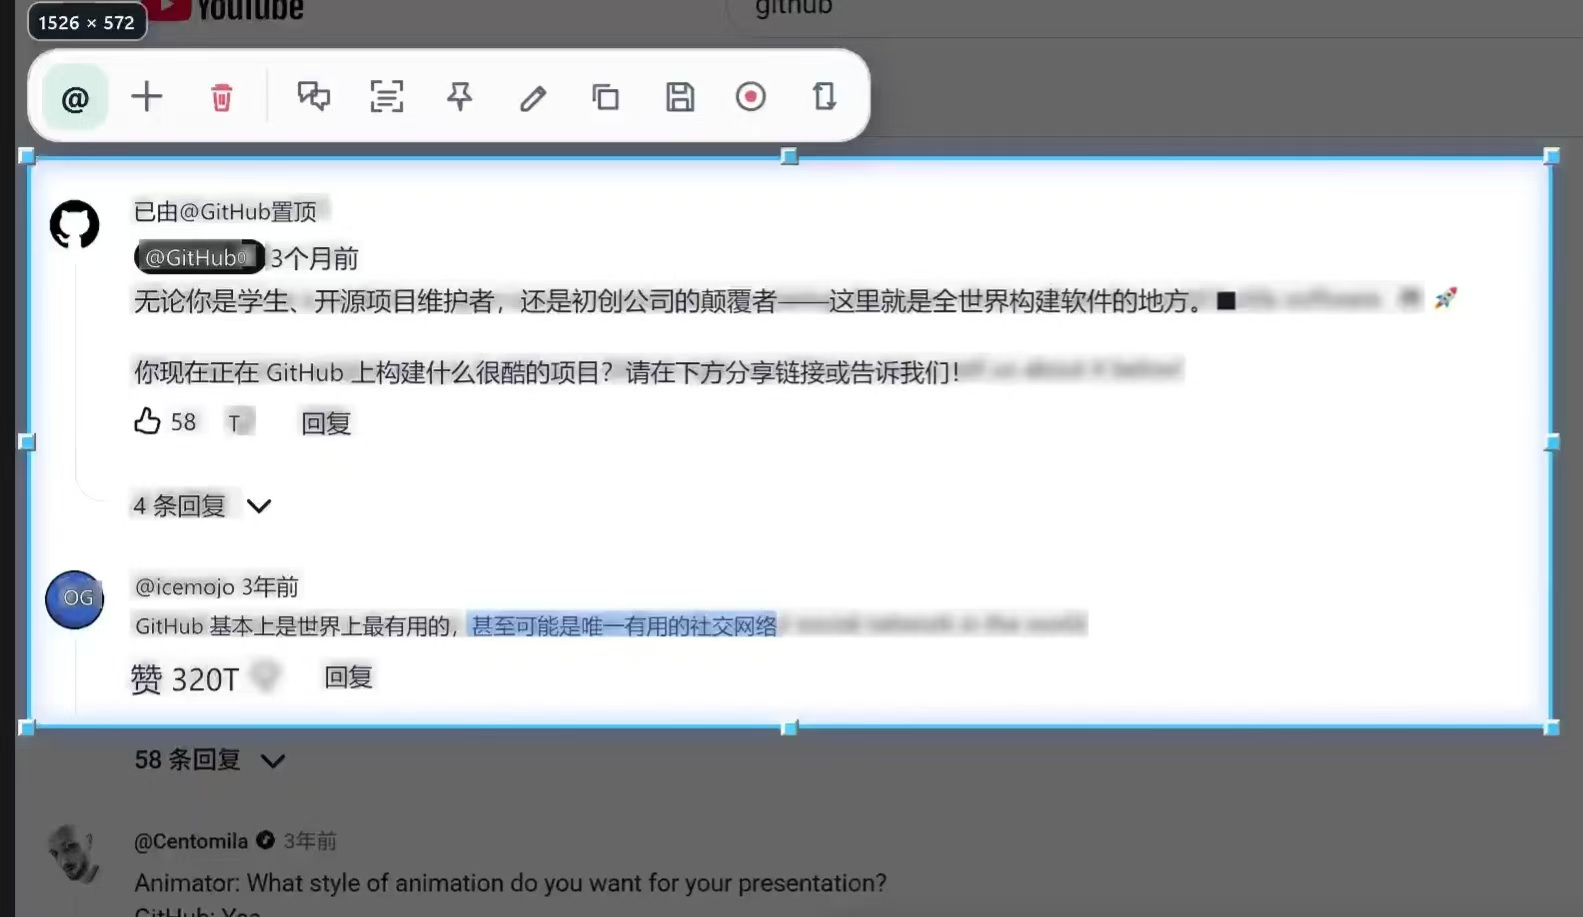Open the translate chat-bubbles tool

[x=314, y=96]
